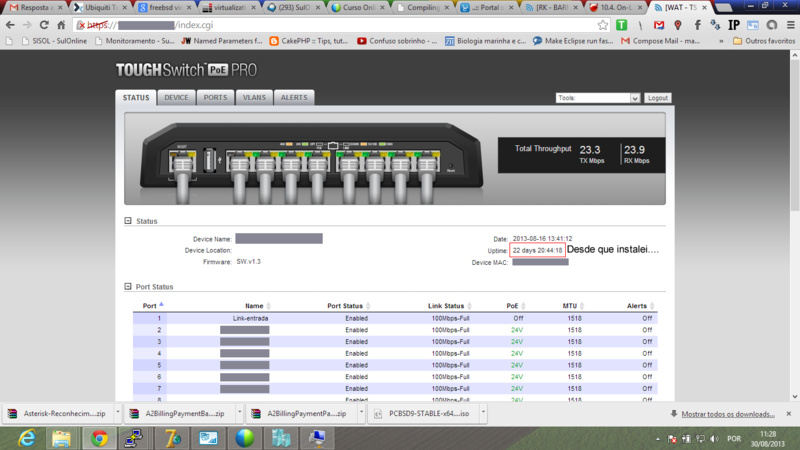Reload the page with the refresh icon
The image size is (800, 450).
(44, 25)
